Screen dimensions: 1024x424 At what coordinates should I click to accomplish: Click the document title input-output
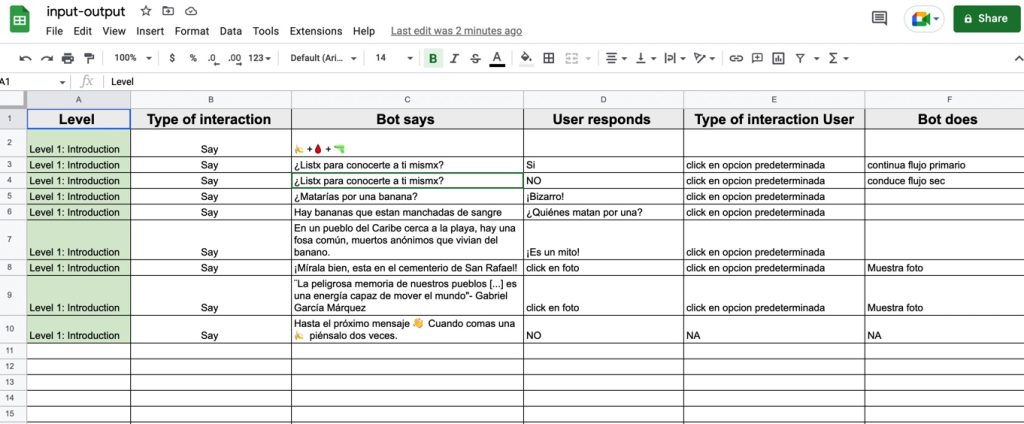click(x=86, y=11)
